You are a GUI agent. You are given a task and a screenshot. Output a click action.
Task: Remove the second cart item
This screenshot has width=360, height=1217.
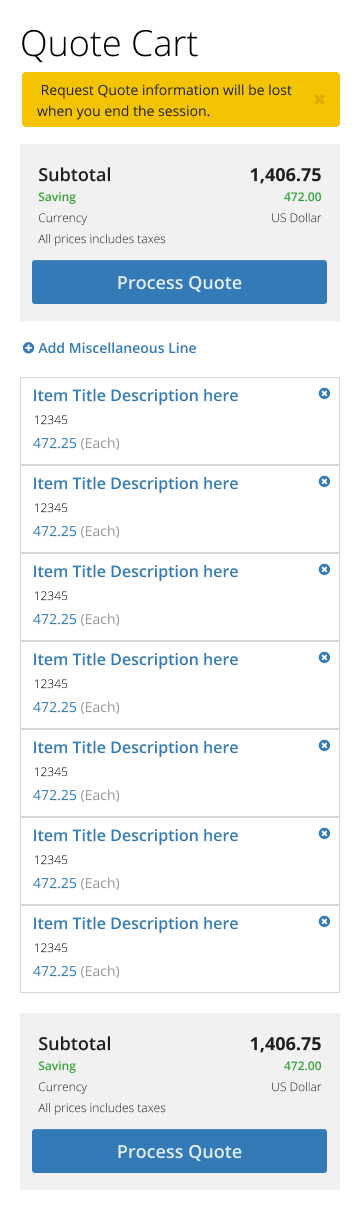click(x=324, y=482)
